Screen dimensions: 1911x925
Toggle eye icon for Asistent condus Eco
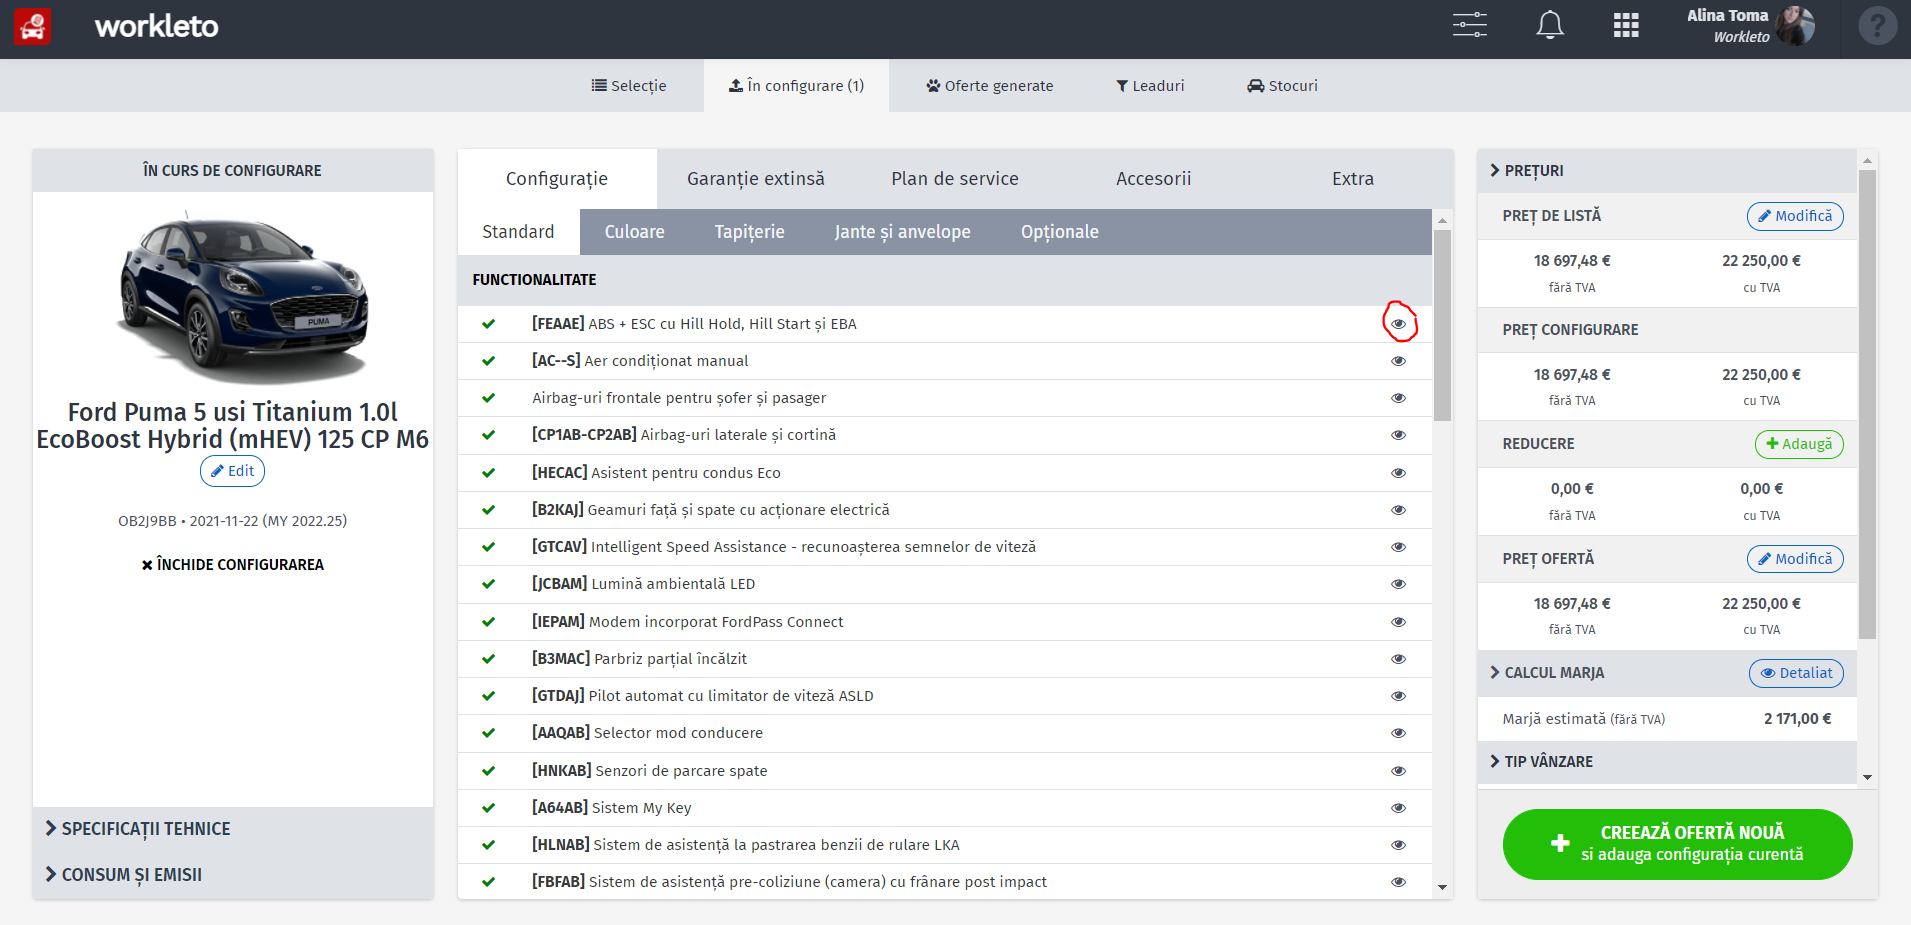(1398, 473)
